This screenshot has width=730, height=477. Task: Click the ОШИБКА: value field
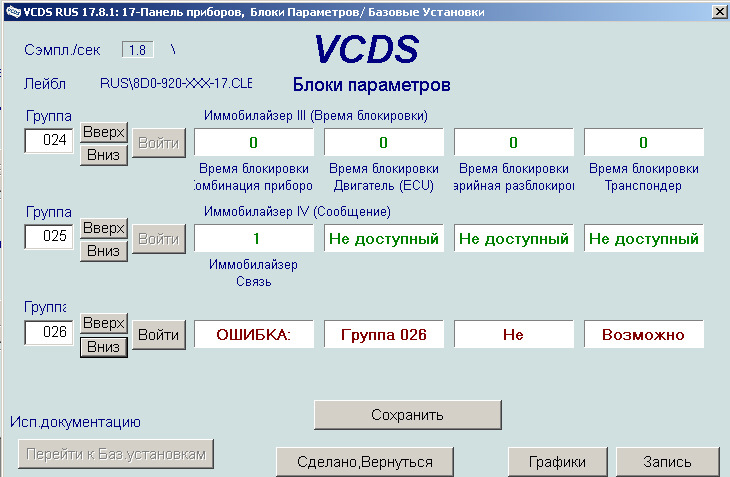point(254,334)
